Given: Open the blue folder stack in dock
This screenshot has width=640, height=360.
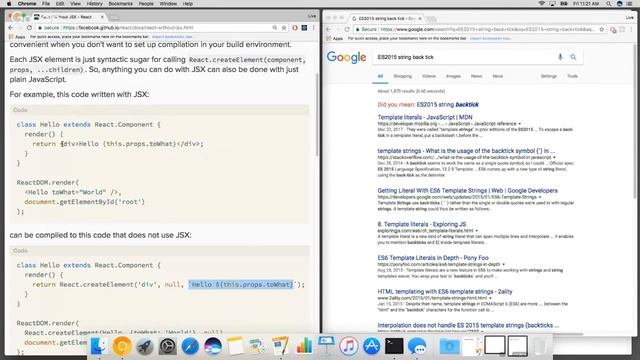Looking at the screenshot, I should coord(449,346).
